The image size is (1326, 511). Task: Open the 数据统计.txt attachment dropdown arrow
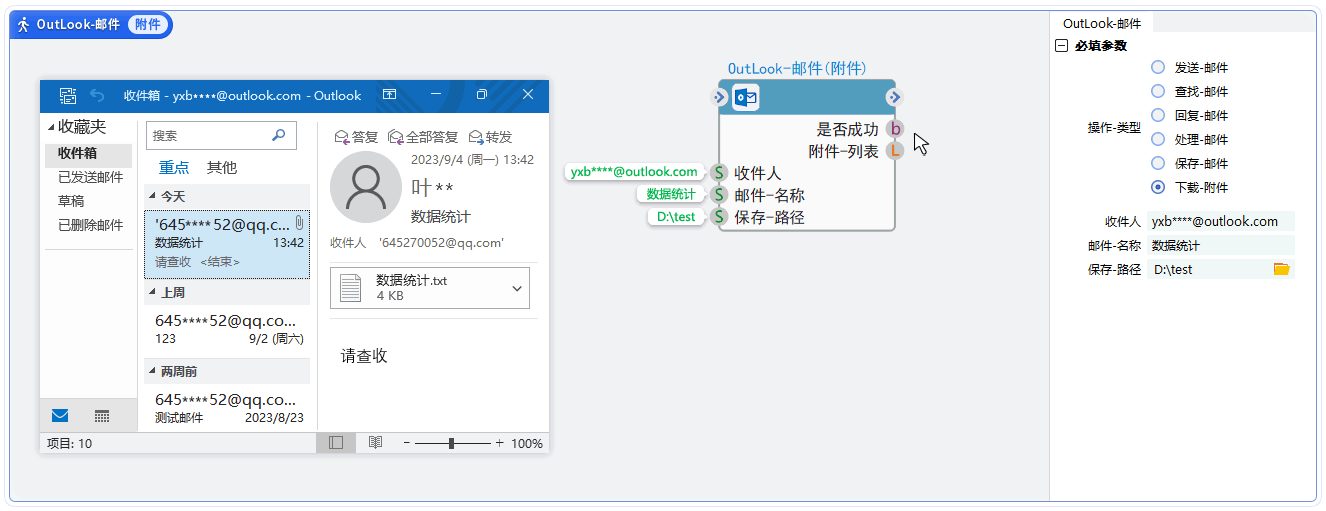(517, 288)
